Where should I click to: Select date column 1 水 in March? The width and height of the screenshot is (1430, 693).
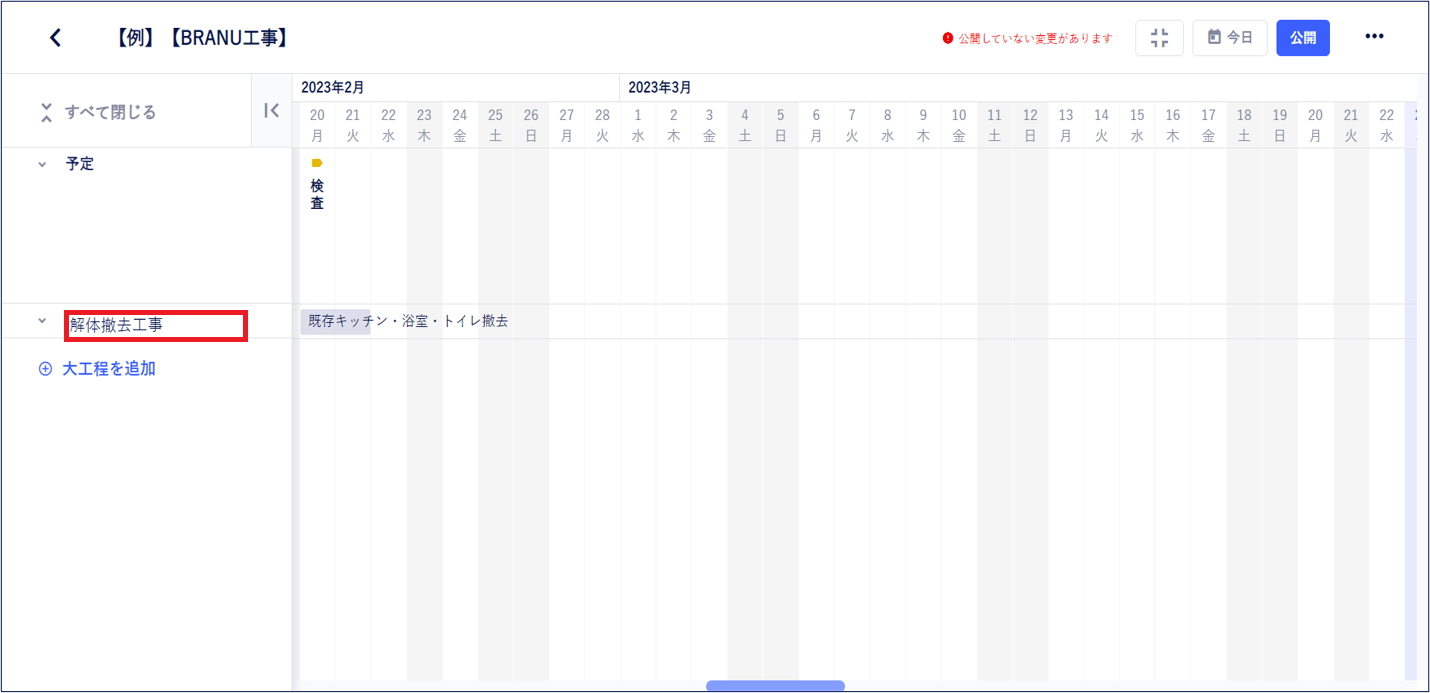click(x=638, y=125)
